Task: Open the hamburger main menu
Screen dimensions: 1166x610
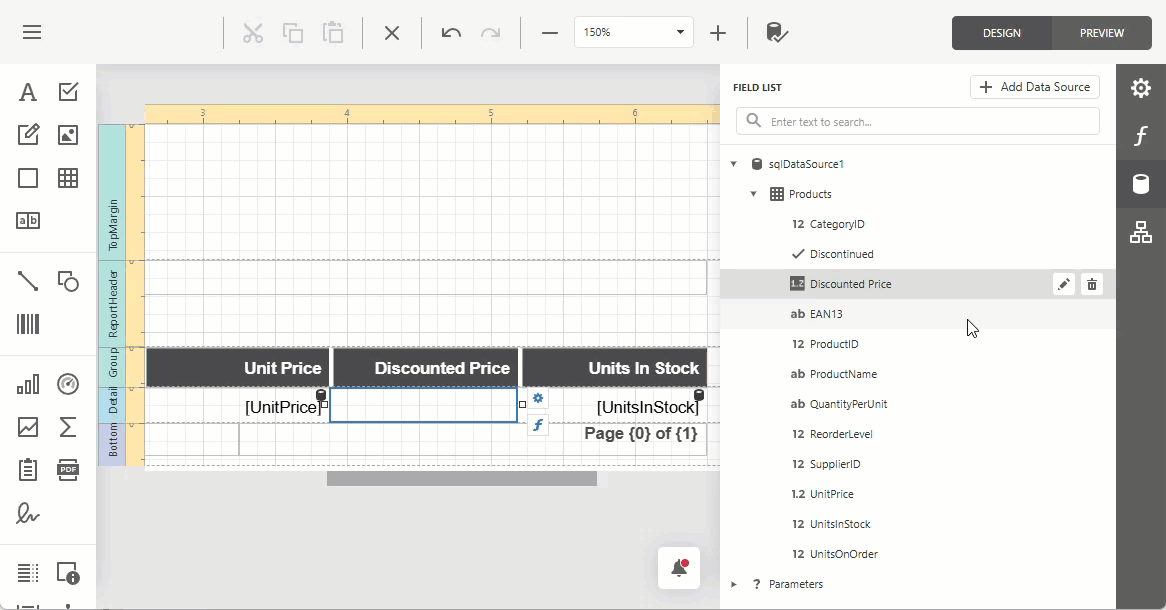Action: click(32, 33)
